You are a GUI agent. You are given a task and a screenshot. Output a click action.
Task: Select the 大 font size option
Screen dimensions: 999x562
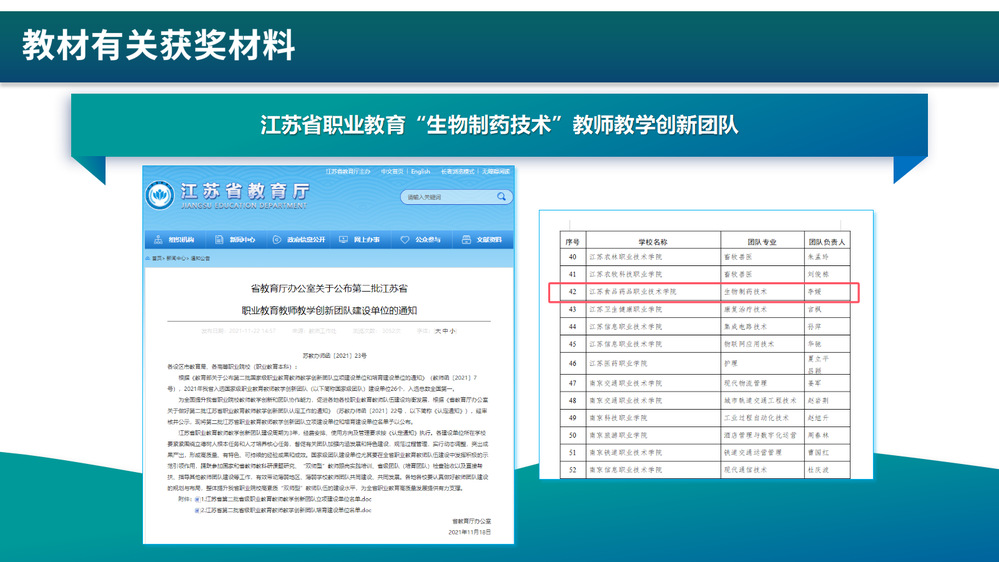click(438, 330)
